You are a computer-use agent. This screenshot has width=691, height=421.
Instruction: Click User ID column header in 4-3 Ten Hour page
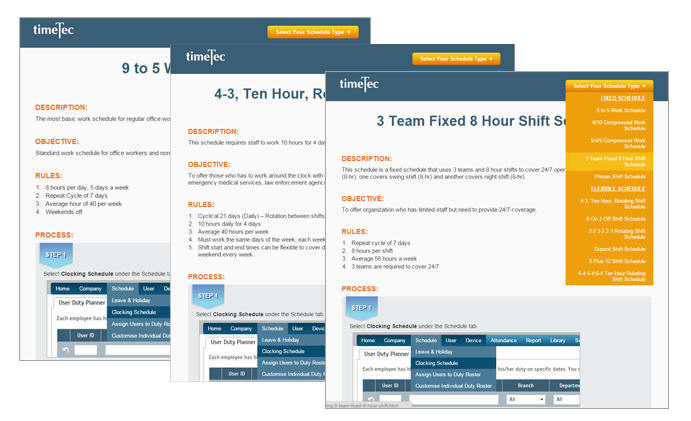click(x=236, y=374)
